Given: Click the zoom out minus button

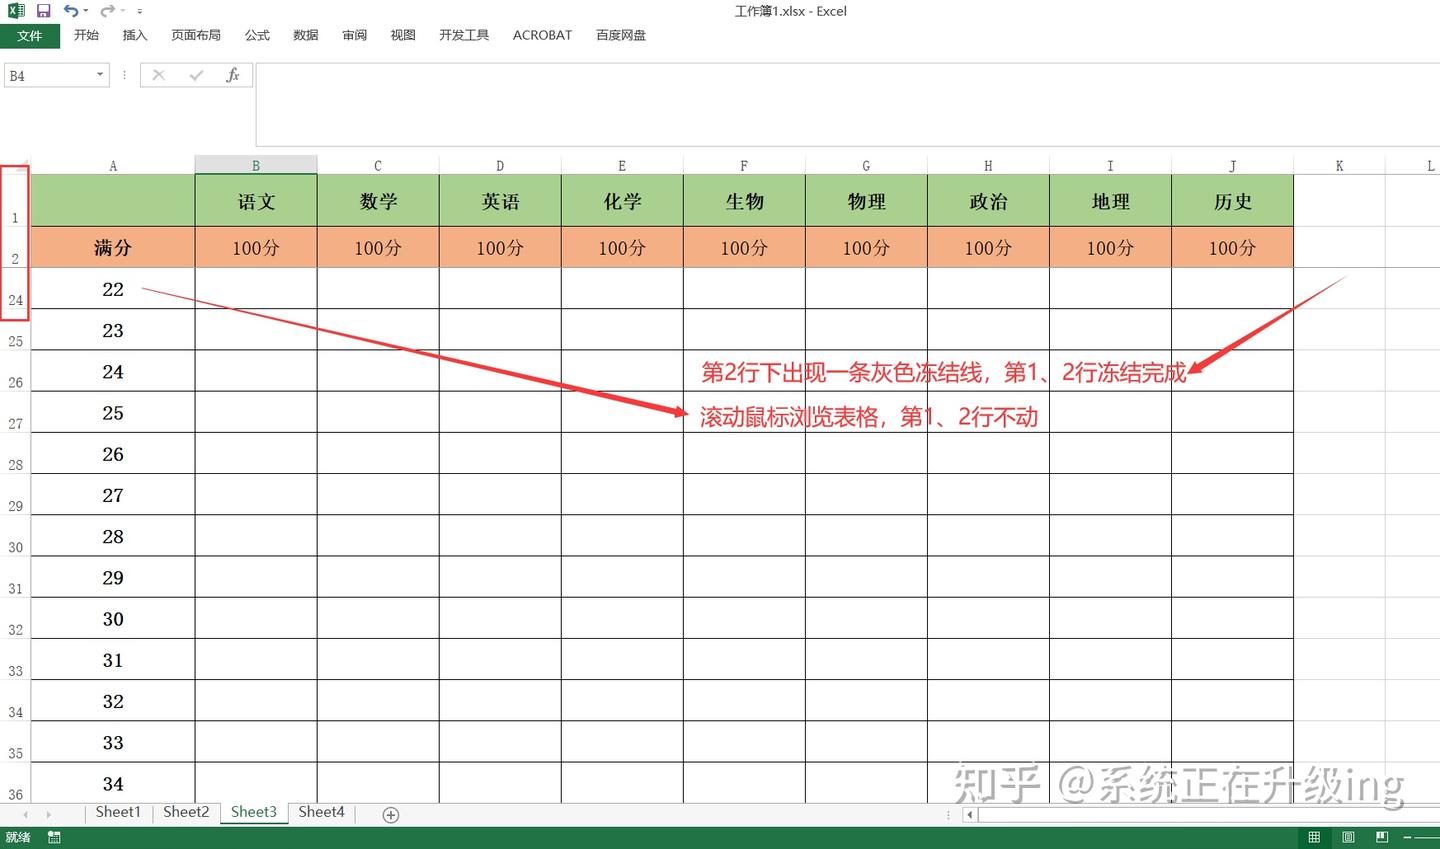Looking at the screenshot, I should coord(1408,837).
